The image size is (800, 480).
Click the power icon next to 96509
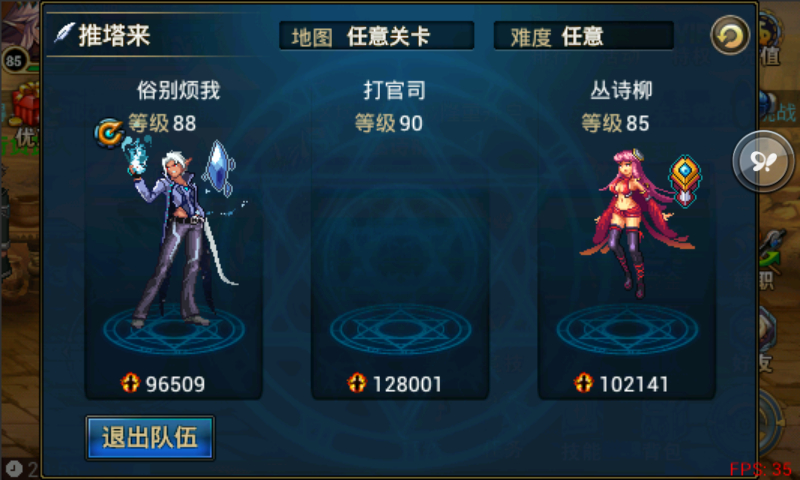click(x=130, y=383)
